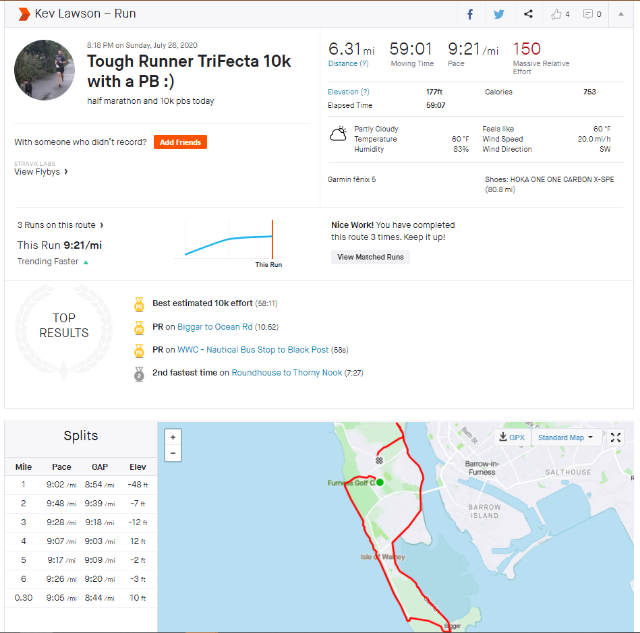
Task: Open Roundhouse to Thorny Nook segment
Action: coord(286,373)
